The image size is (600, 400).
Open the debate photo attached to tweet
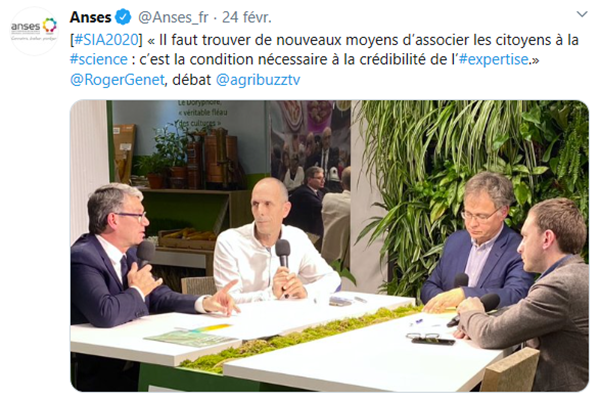(329, 246)
